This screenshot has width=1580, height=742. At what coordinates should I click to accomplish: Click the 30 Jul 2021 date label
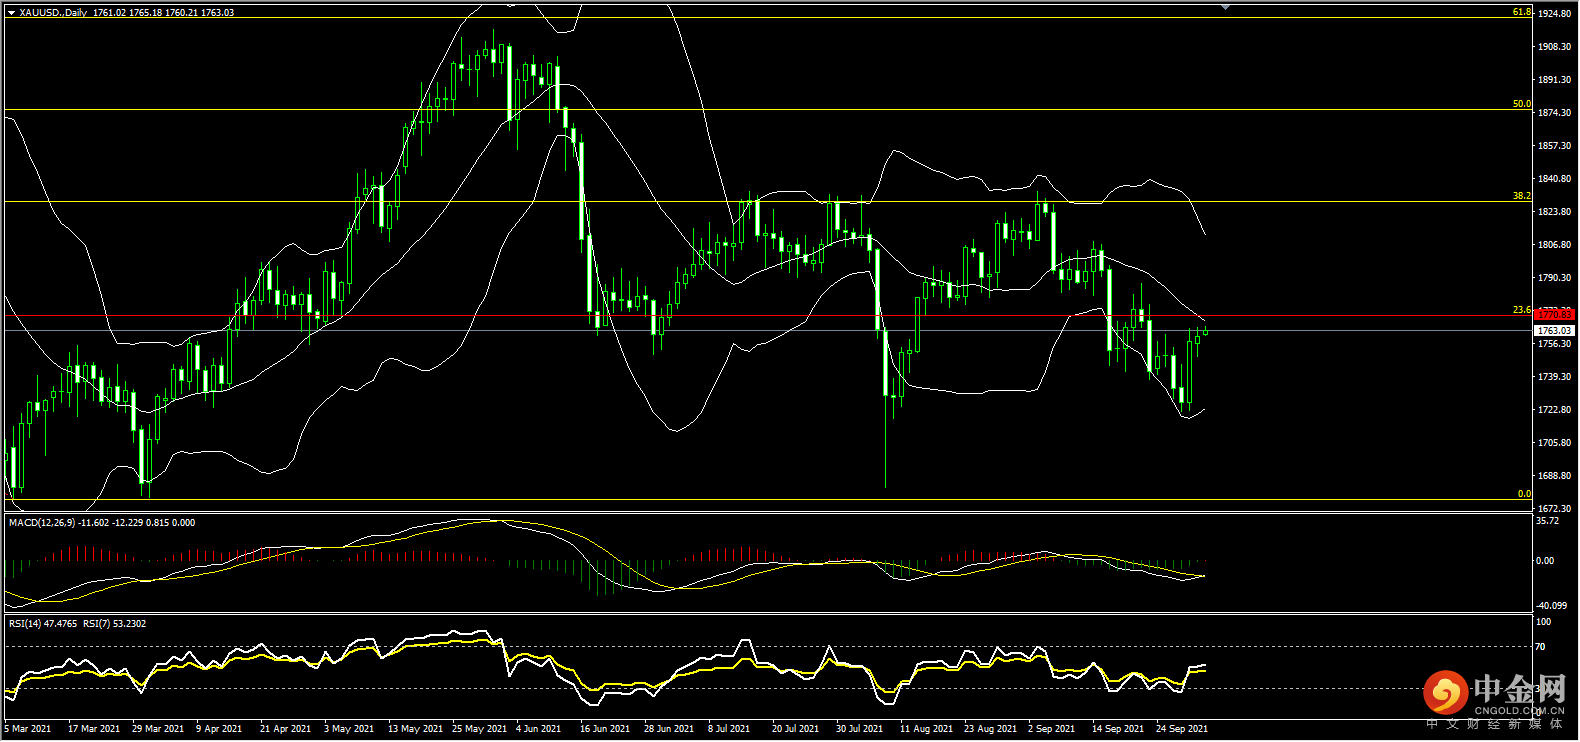click(859, 729)
